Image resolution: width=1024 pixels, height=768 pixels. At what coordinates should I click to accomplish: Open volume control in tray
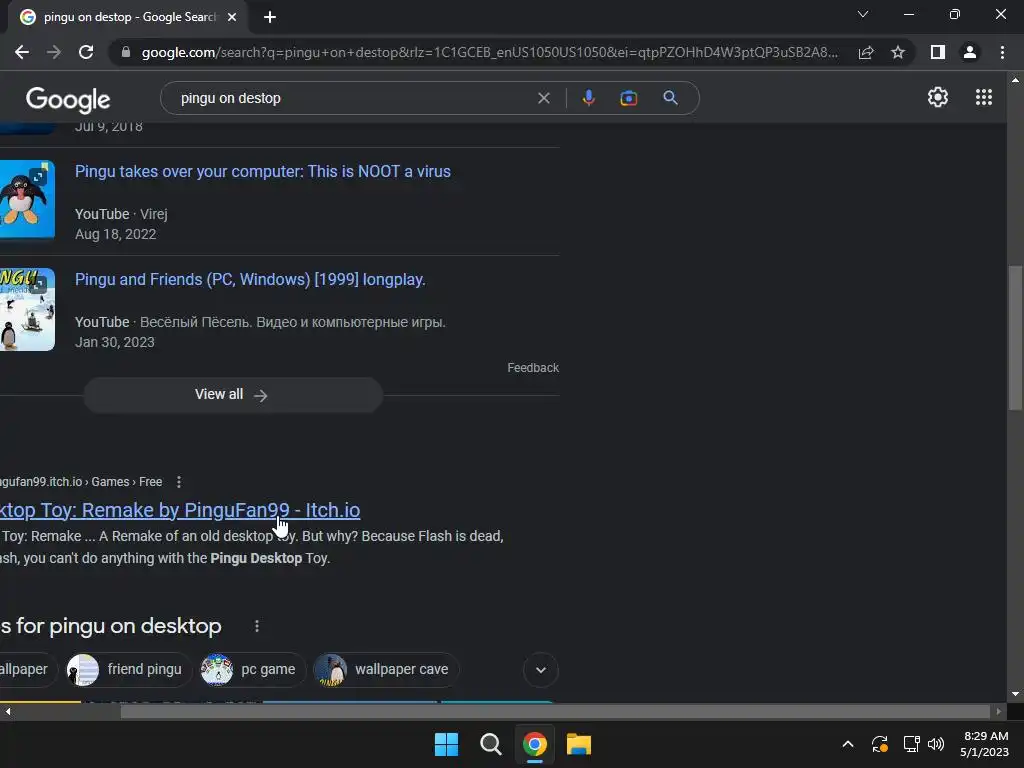pyautogui.click(x=936, y=744)
